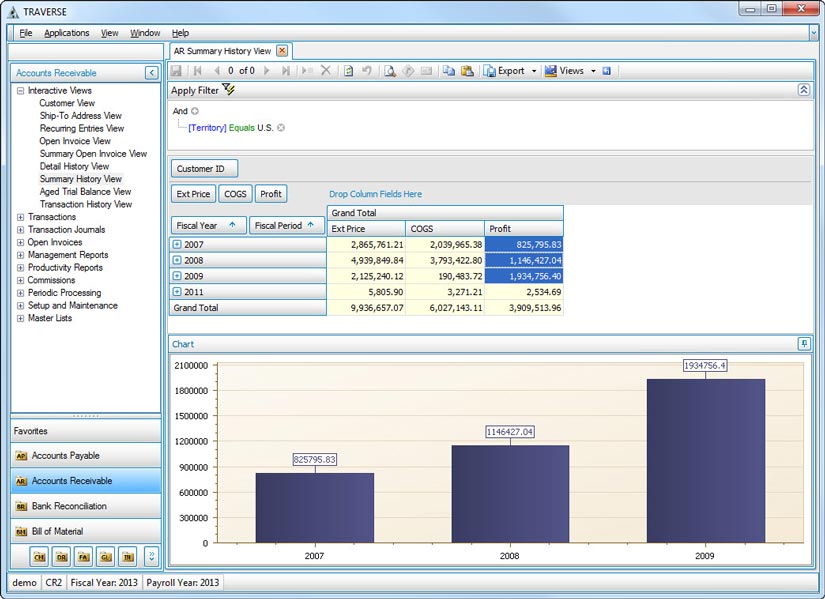The image size is (825, 599).
Task: Open Bank Reconciliation module
Action: 86,506
